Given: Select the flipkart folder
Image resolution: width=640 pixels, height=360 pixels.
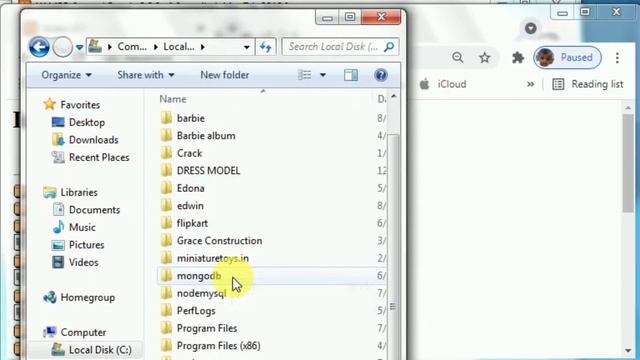Looking at the screenshot, I should pos(192,224).
